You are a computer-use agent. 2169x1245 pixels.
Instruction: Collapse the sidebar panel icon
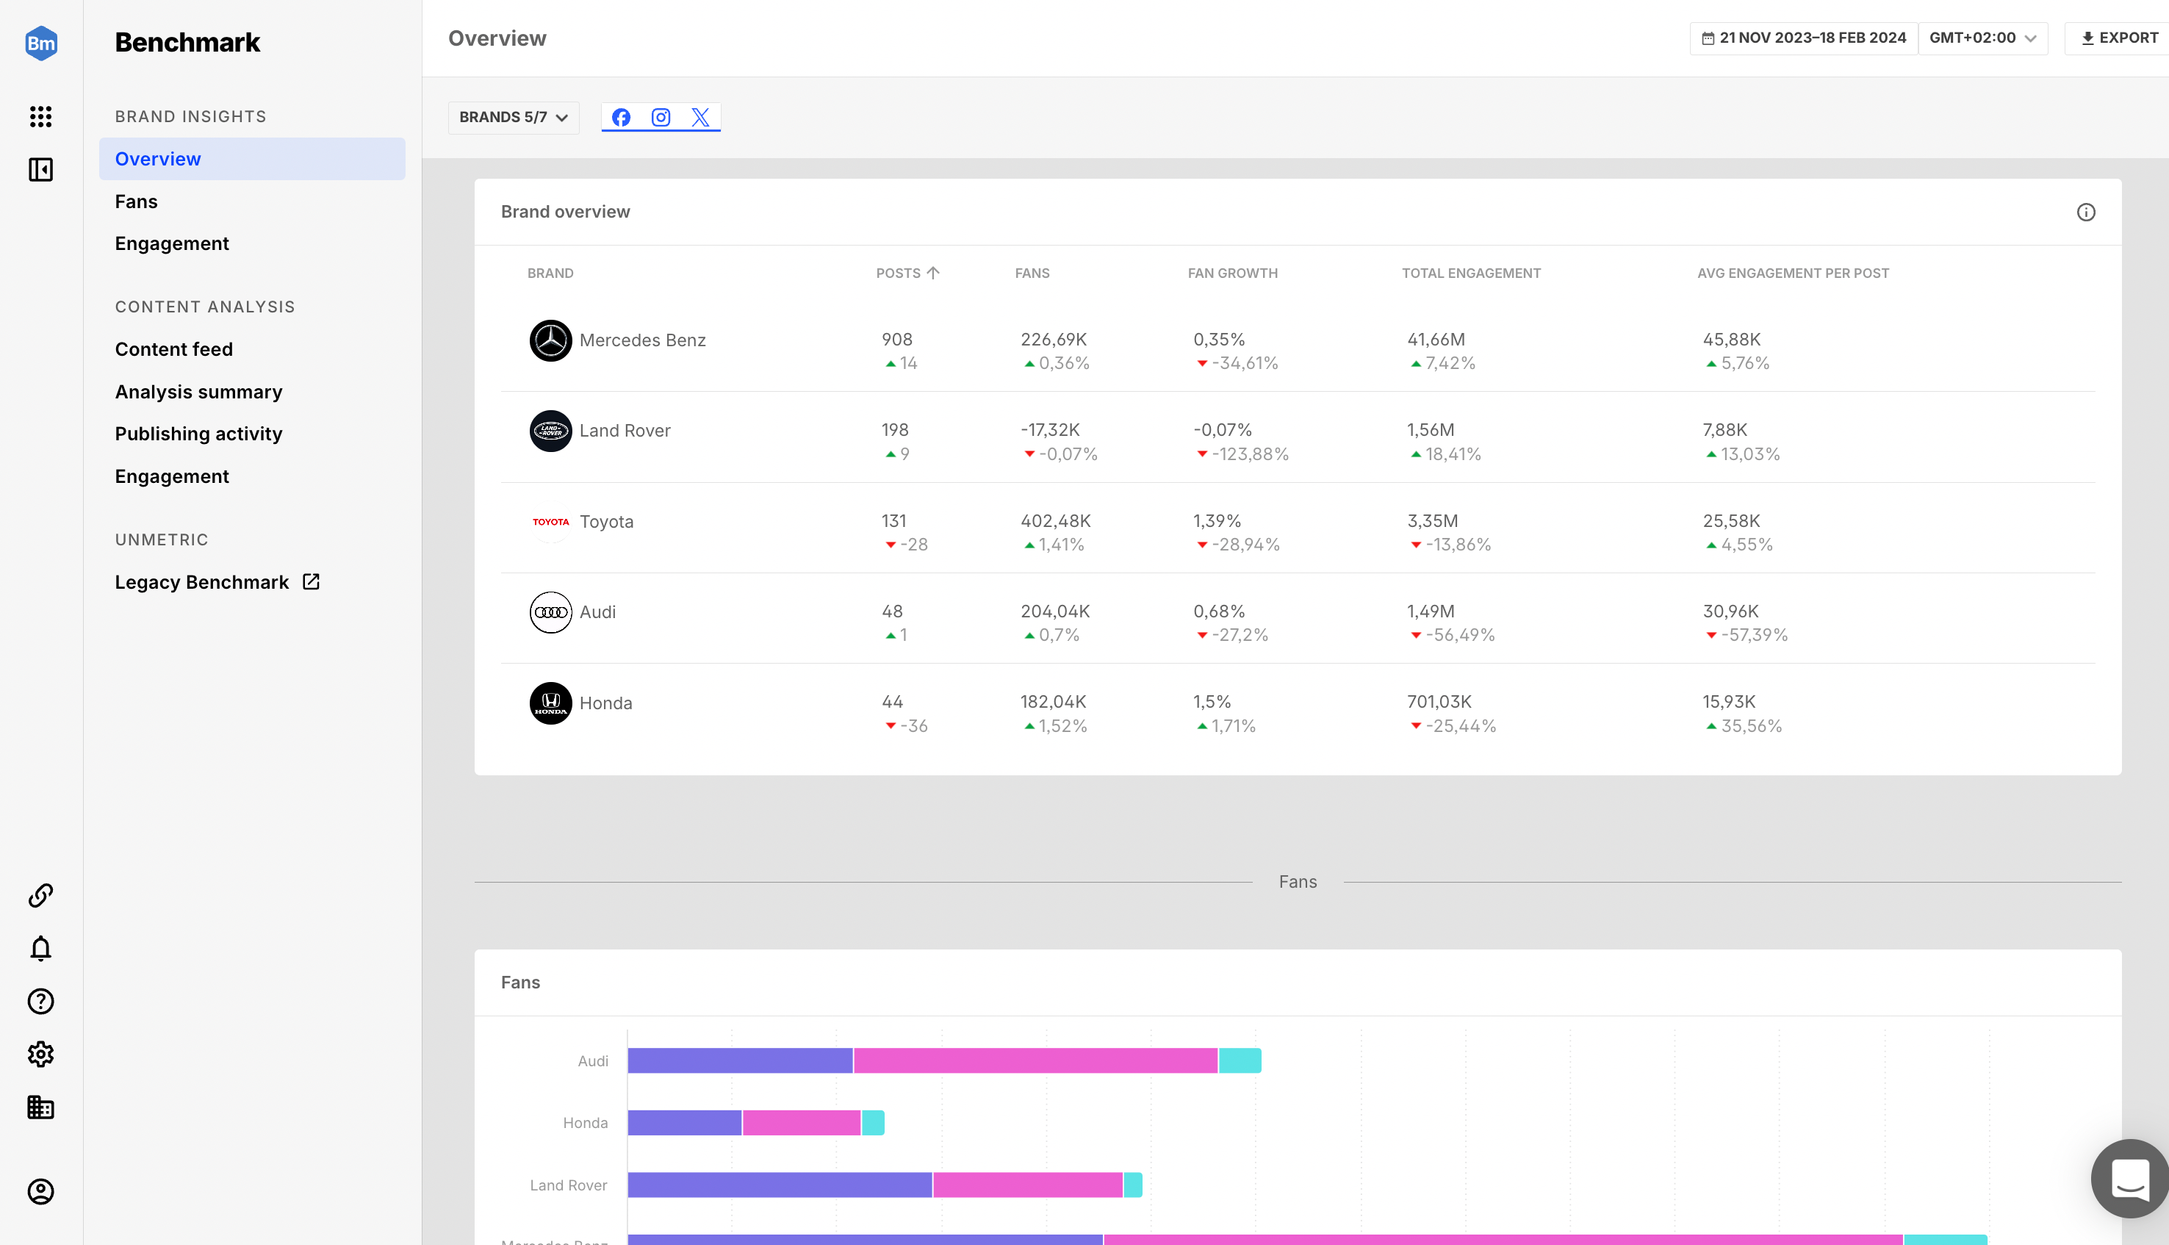[x=41, y=170]
